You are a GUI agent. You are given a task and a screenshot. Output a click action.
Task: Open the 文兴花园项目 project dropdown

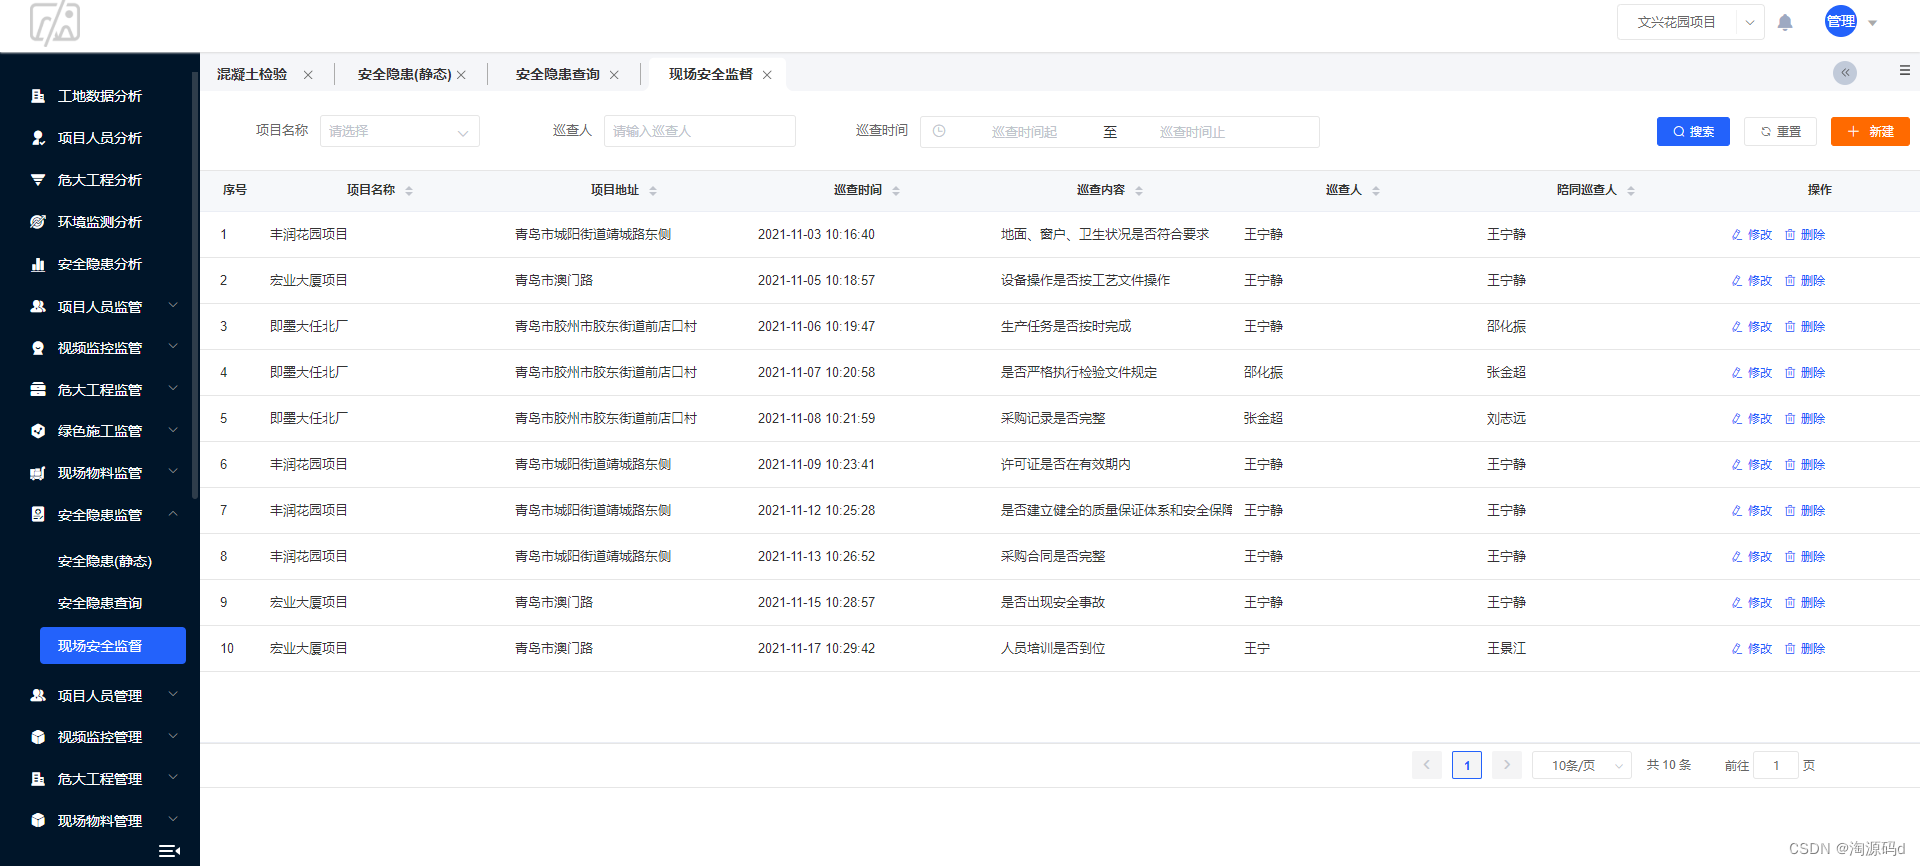tap(1691, 22)
